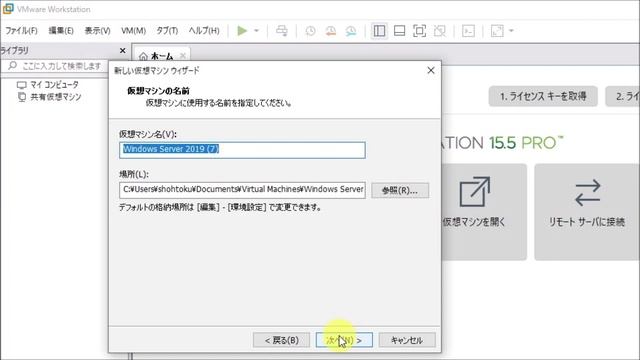Screen dimensions: 640x360
Task: Expand the power options dropdown arrow
Action: click(x=256, y=31)
